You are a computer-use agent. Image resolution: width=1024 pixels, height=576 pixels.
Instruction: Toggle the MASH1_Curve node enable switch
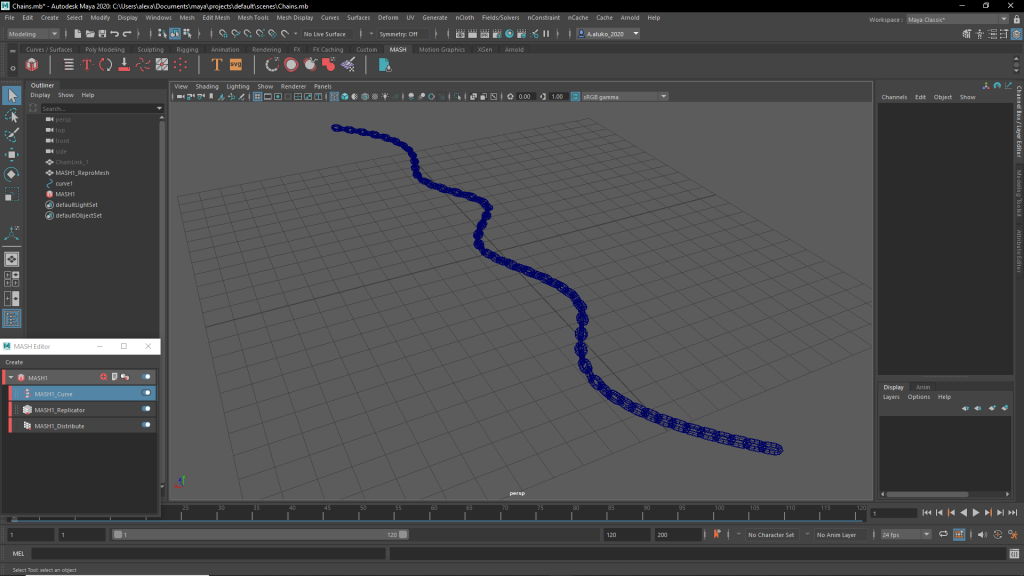click(147, 393)
